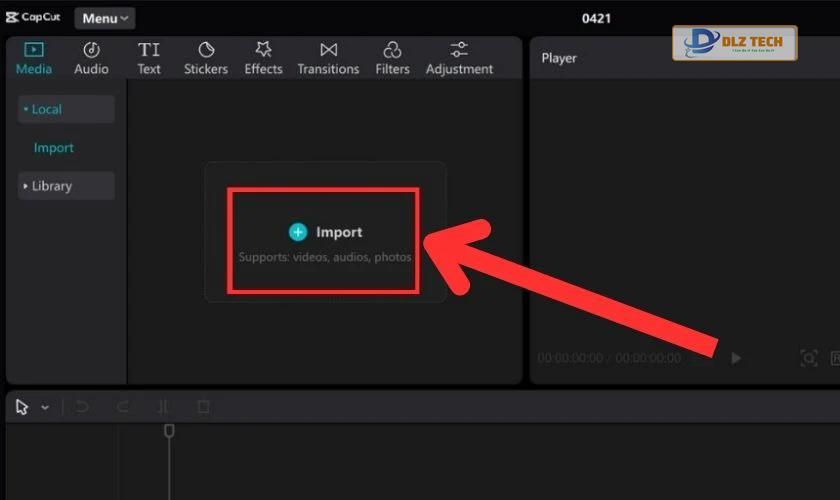Open the Adjustment panel
This screenshot has height=500, width=840.
pyautogui.click(x=459, y=58)
